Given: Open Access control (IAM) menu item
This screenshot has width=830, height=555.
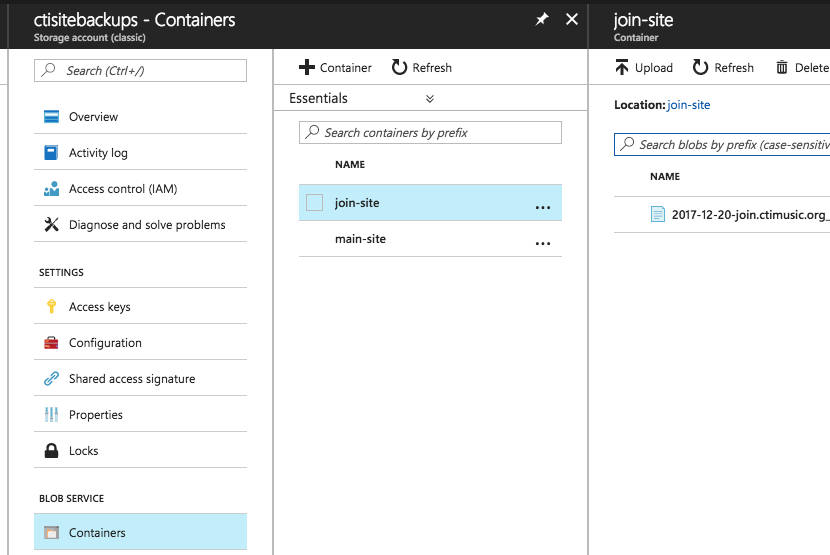Looking at the screenshot, I should tap(140, 189).
